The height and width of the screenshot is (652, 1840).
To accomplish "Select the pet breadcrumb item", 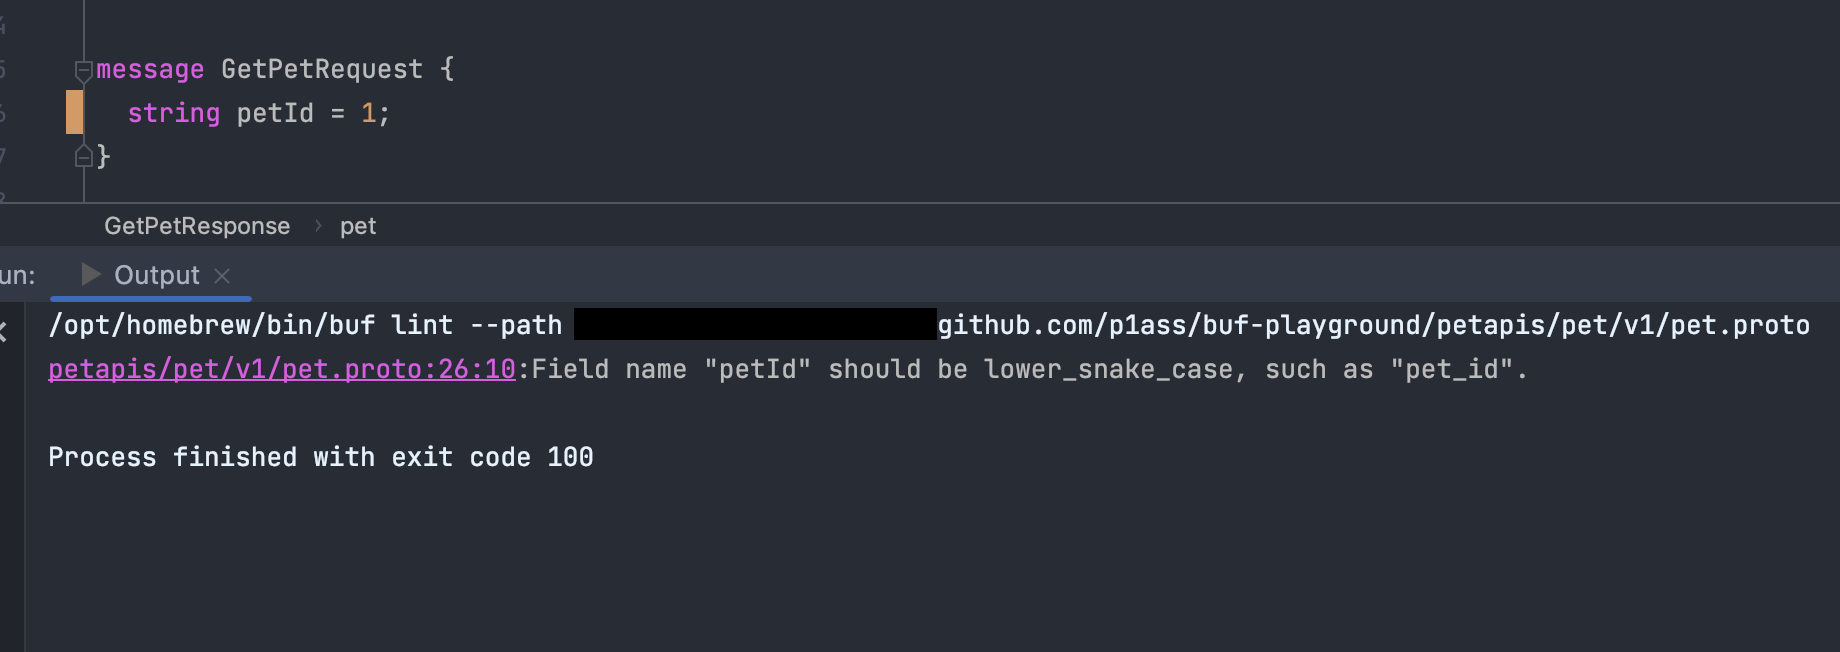I will [358, 226].
